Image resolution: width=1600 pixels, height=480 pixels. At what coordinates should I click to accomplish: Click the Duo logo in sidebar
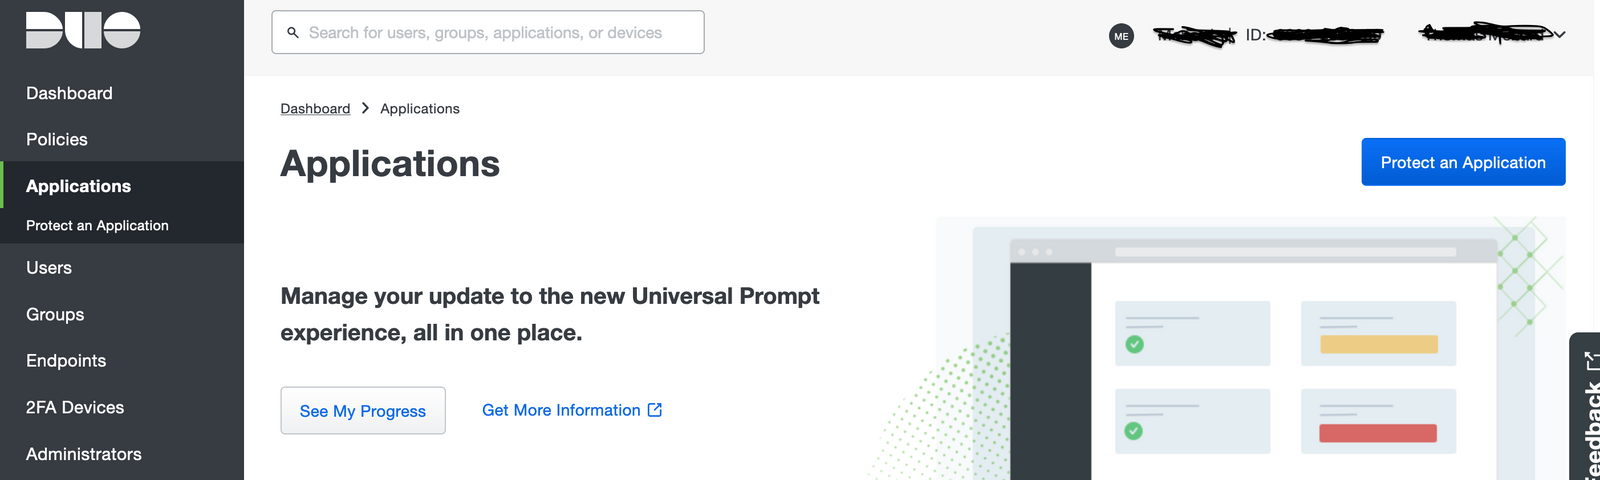click(x=83, y=30)
